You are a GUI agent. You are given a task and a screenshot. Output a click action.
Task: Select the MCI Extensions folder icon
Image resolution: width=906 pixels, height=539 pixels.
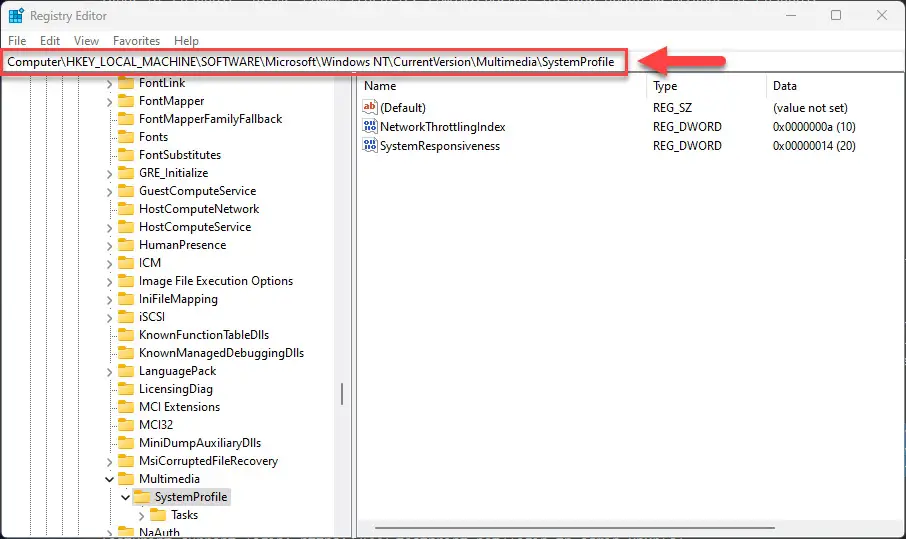point(126,407)
